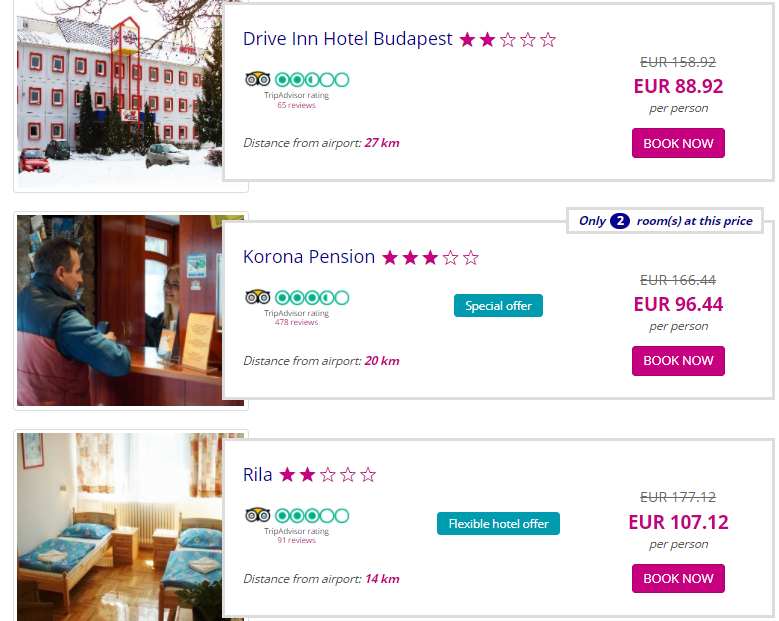Screen dimensions: 779x621
Task: Click TripAdvisor owl icon for Korona Pension
Action: point(257,297)
